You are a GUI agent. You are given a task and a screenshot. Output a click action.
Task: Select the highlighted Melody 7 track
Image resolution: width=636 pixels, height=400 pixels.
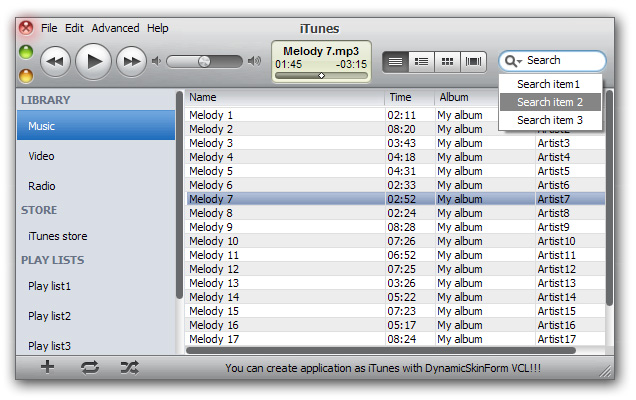coord(395,199)
